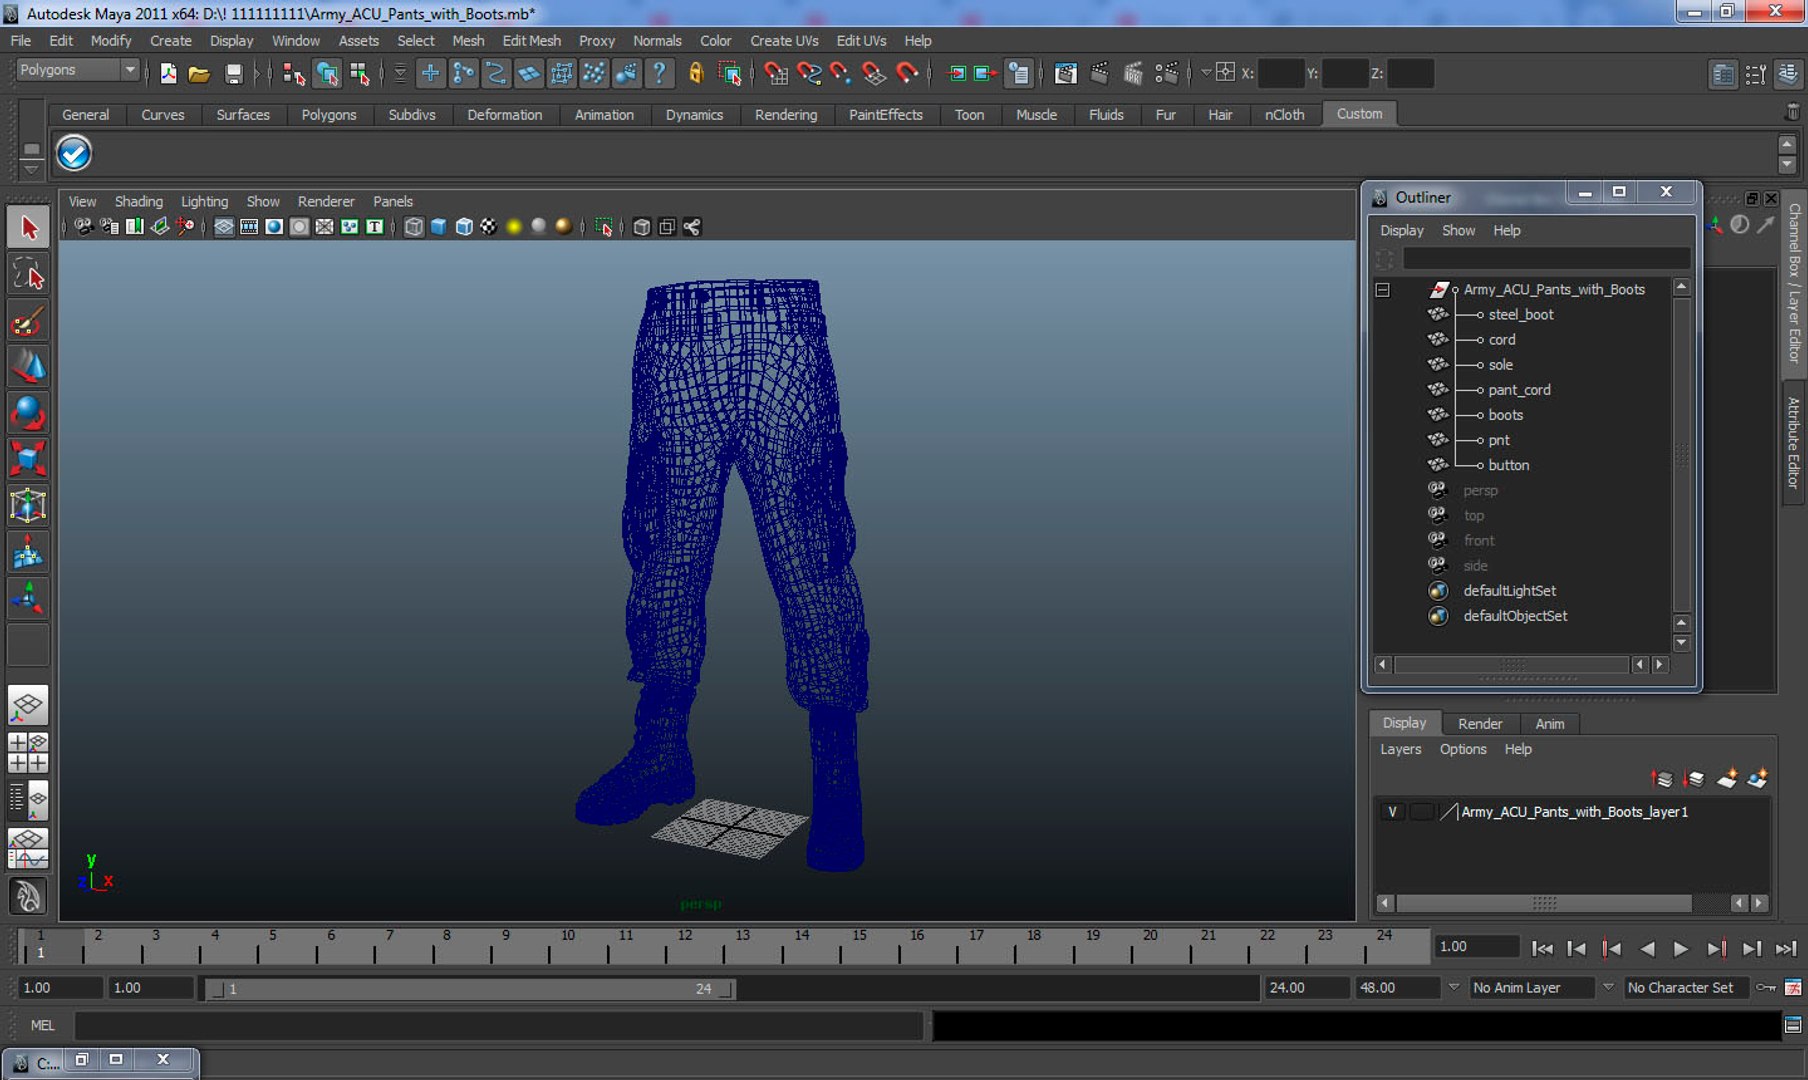Toggle V visibility of Army_ACU_Pants_with_Boots_layer1
This screenshot has height=1080, width=1808.
pyautogui.click(x=1392, y=812)
